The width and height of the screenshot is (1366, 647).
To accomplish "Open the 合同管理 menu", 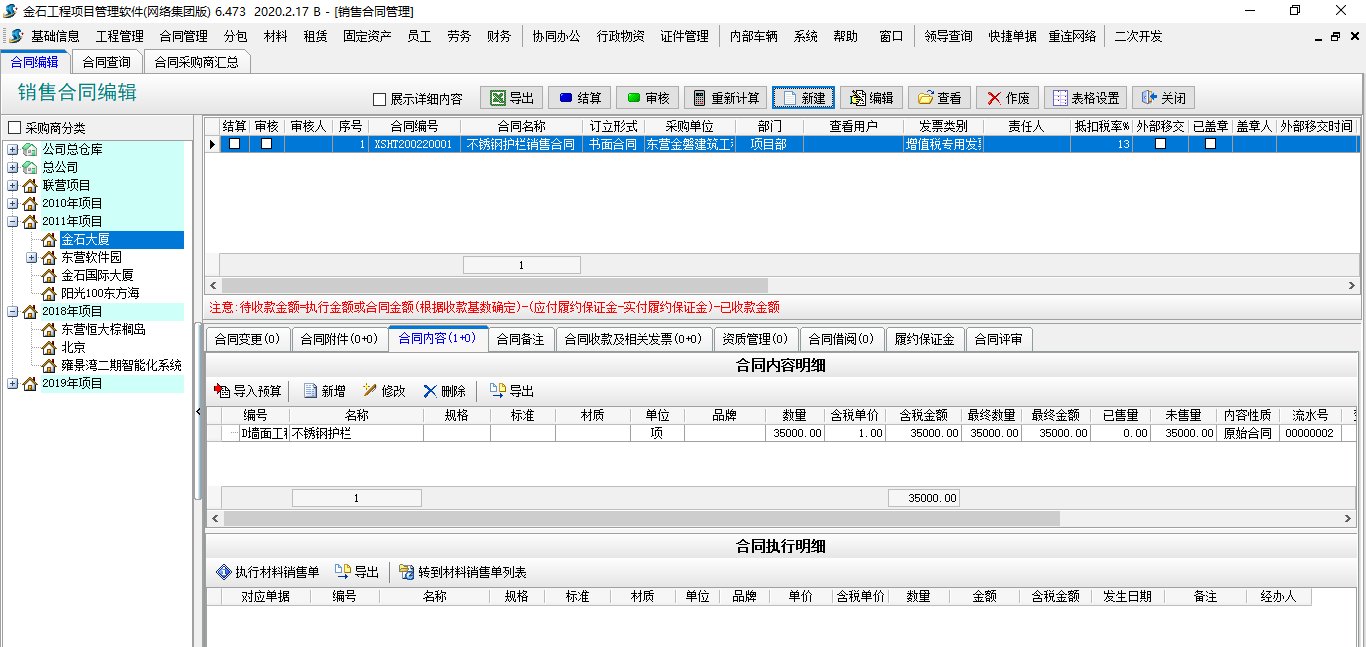I will coord(183,36).
